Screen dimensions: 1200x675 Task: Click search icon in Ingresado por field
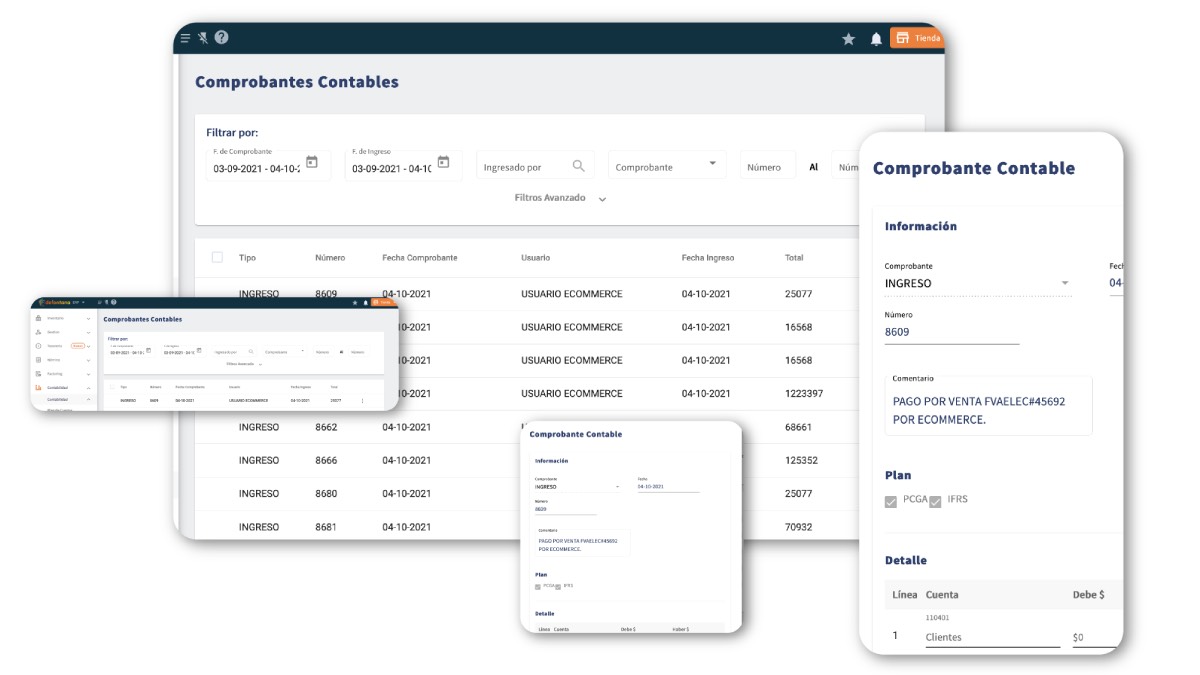coord(579,166)
